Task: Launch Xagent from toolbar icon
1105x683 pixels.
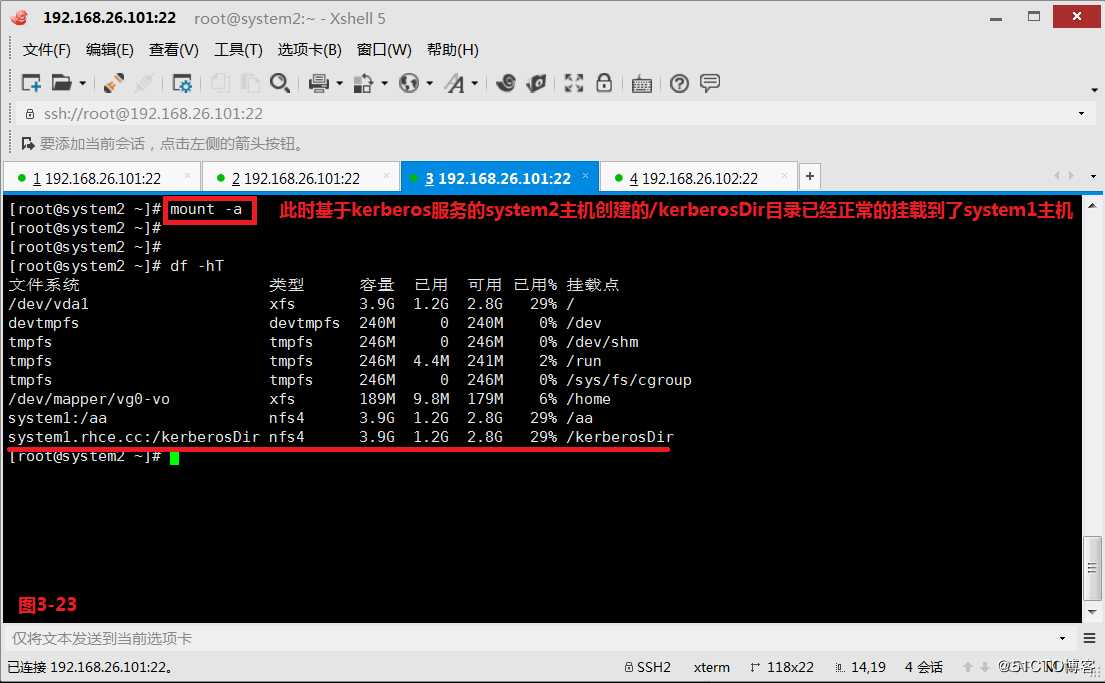Action: (x=536, y=83)
